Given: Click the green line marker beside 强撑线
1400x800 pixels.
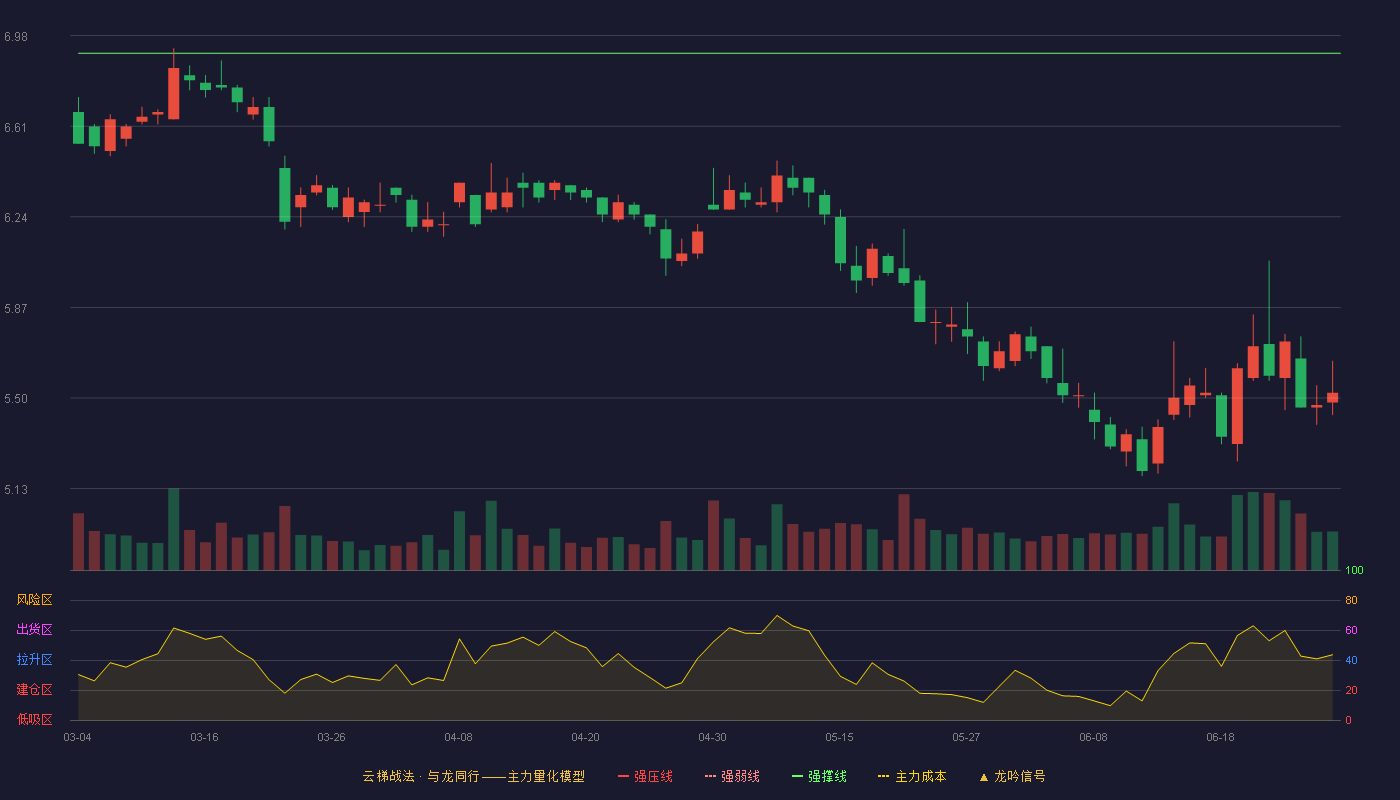Looking at the screenshot, I should tap(798, 776).
